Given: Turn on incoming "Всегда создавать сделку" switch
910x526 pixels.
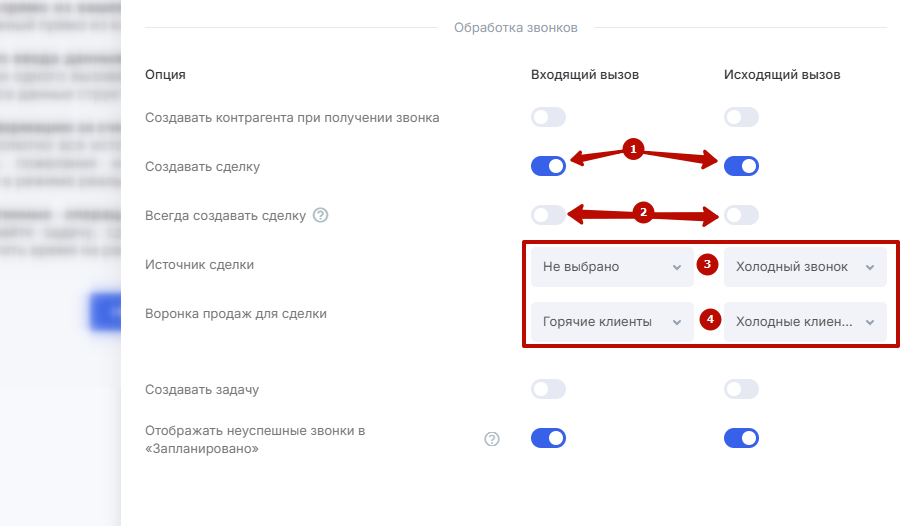Looking at the screenshot, I should coord(548,215).
